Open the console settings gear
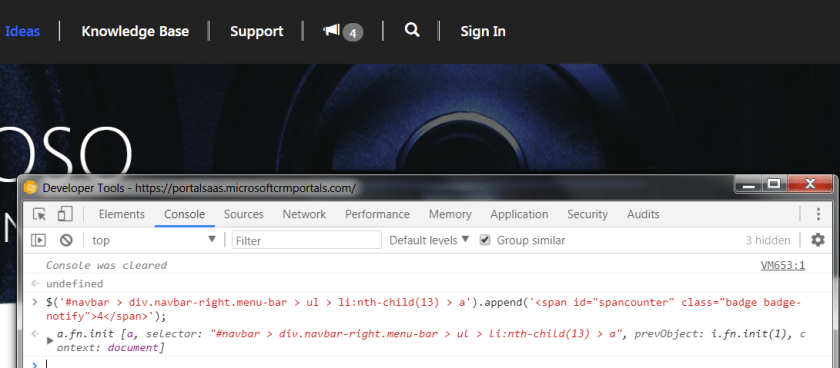Image resolution: width=840 pixels, height=368 pixels. (818, 239)
